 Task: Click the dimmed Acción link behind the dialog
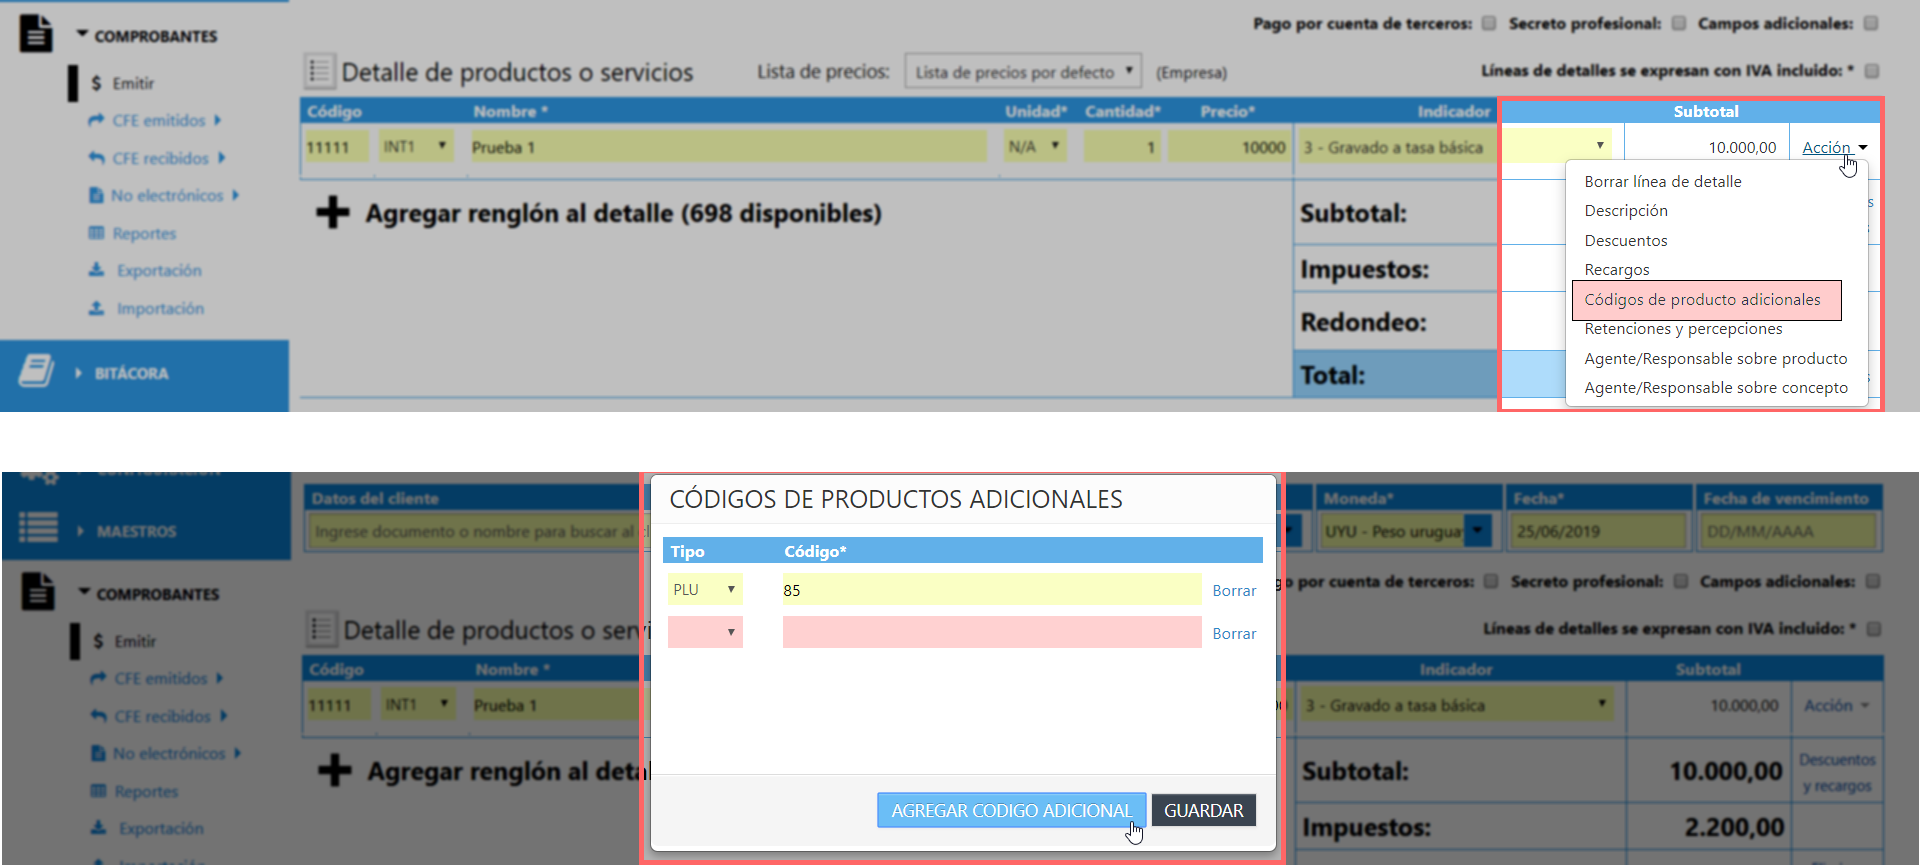coord(1836,705)
